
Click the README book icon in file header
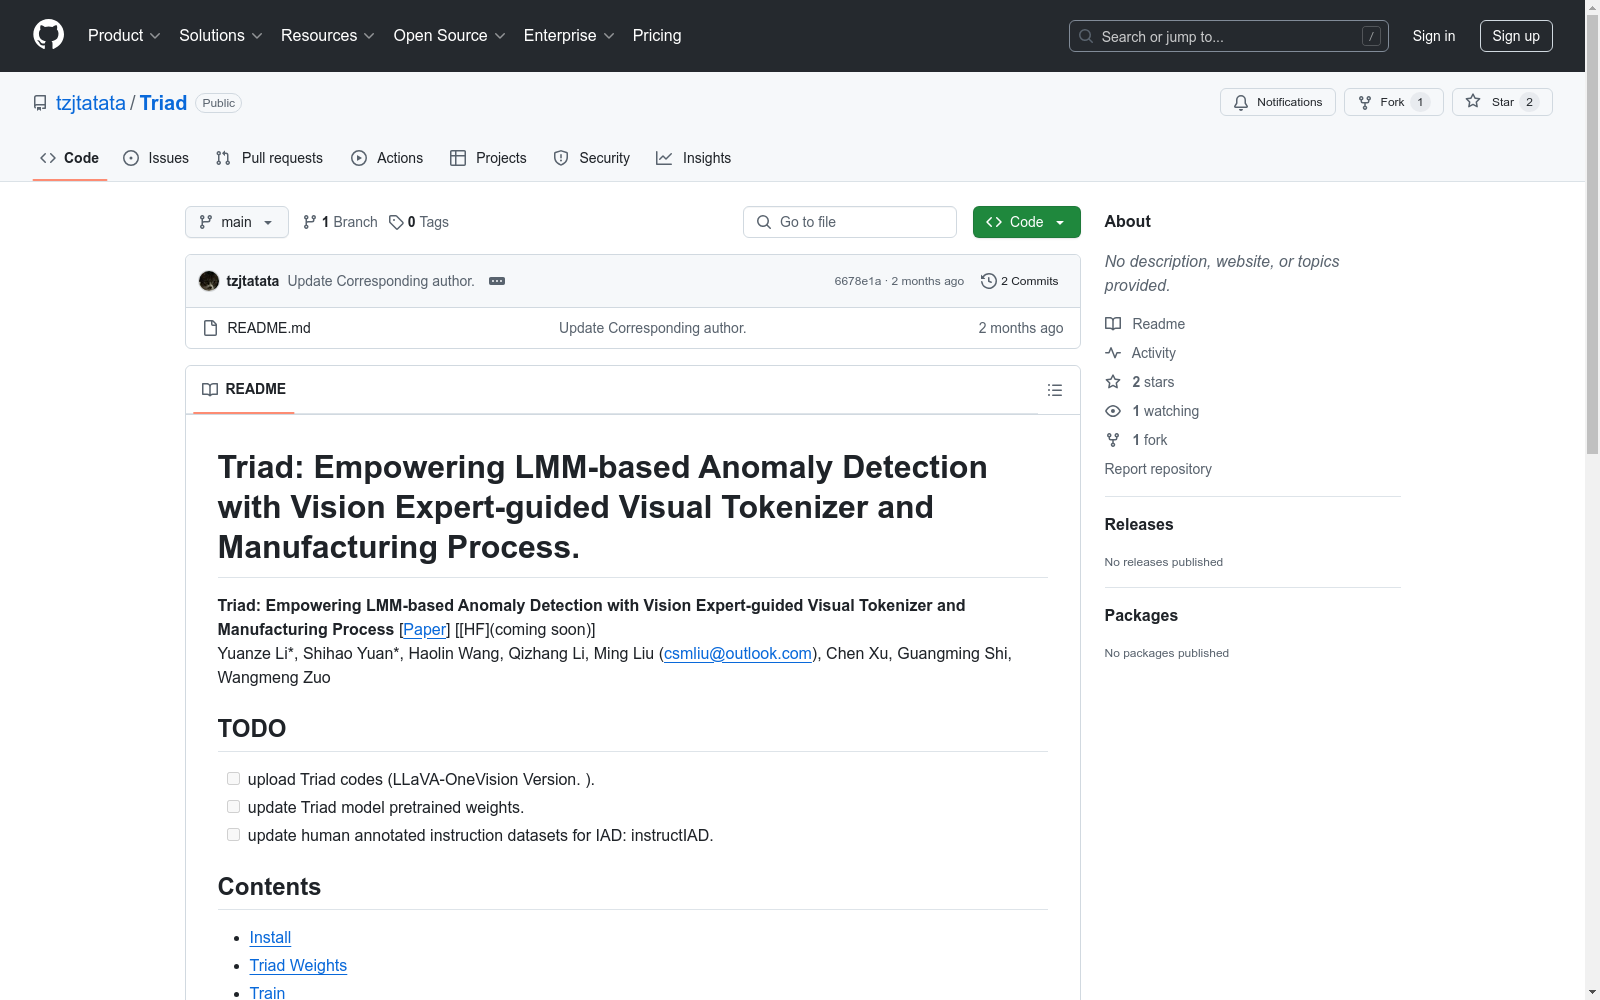click(x=210, y=389)
